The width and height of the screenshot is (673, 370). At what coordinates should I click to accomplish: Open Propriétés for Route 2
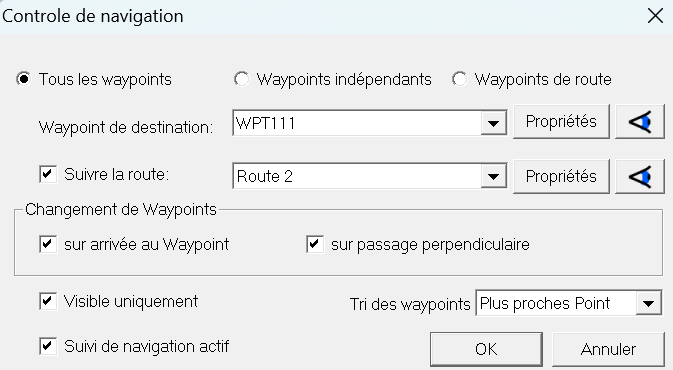pyautogui.click(x=561, y=176)
